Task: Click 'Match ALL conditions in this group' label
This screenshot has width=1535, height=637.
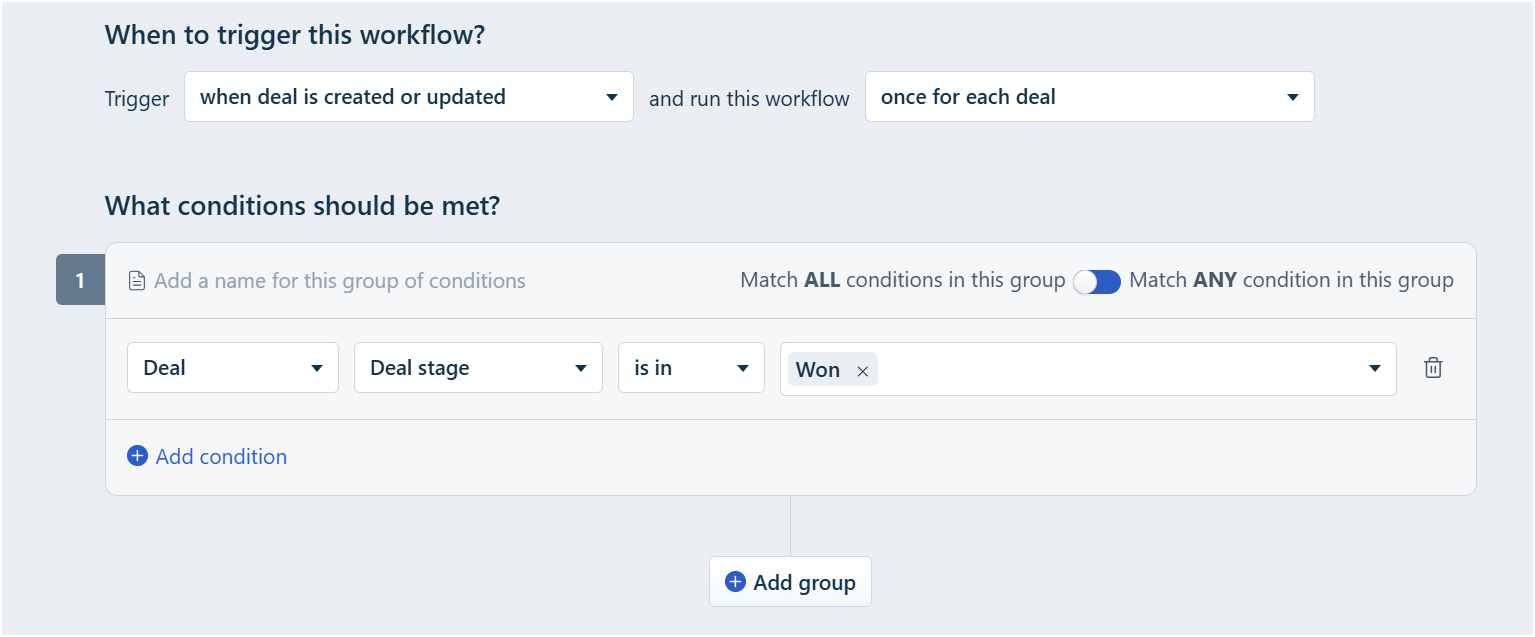Action: click(x=903, y=280)
